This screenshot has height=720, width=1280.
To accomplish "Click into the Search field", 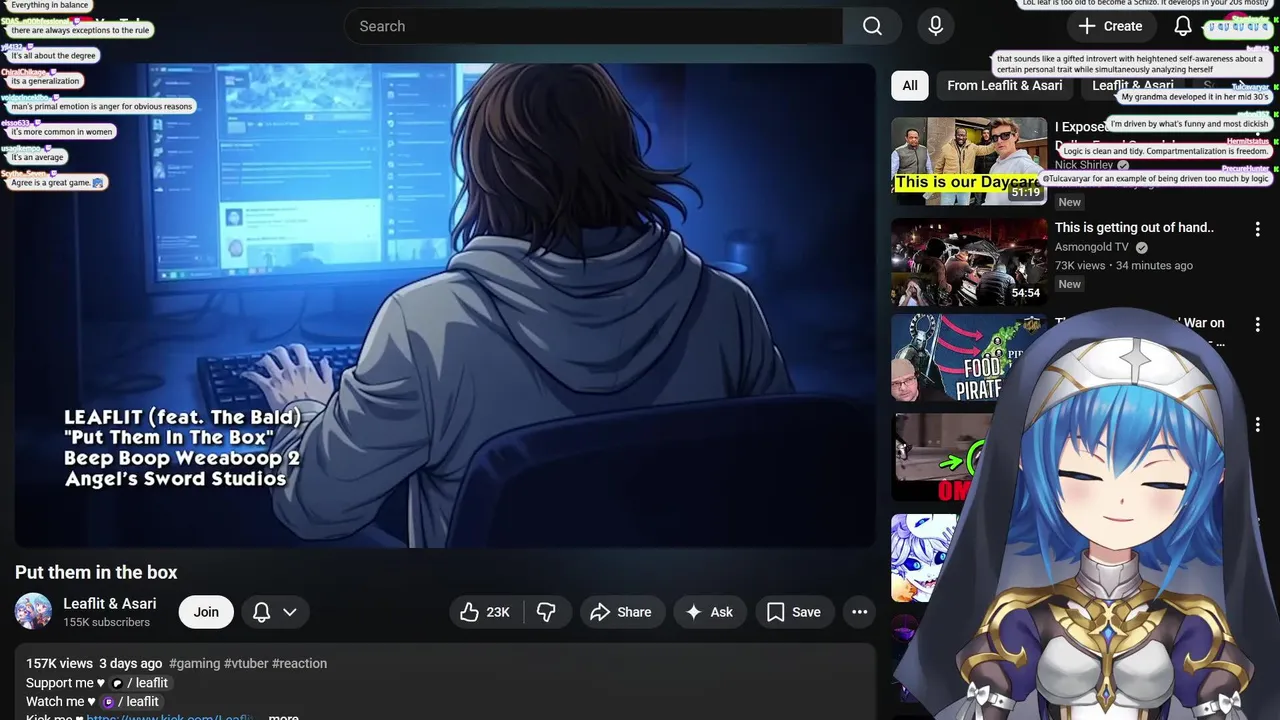I will tap(594, 26).
